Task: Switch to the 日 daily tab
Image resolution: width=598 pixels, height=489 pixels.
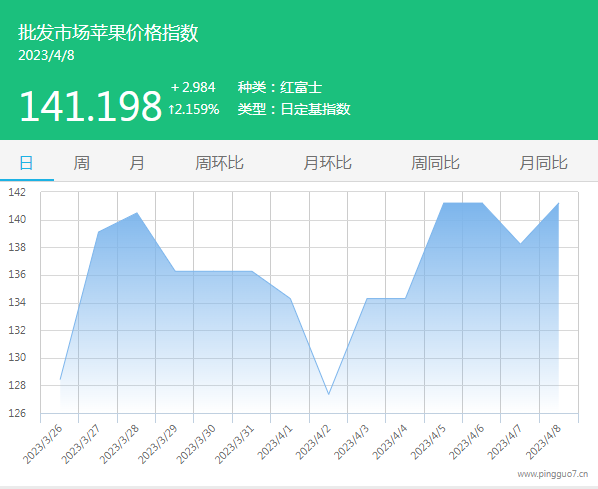Action: 26,163
